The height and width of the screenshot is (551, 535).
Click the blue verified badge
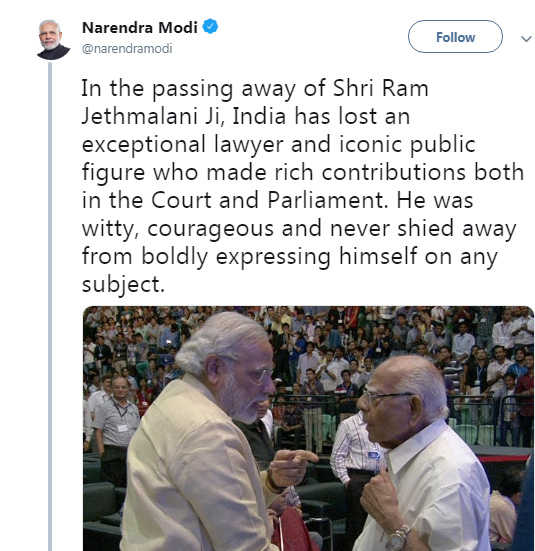tap(210, 27)
